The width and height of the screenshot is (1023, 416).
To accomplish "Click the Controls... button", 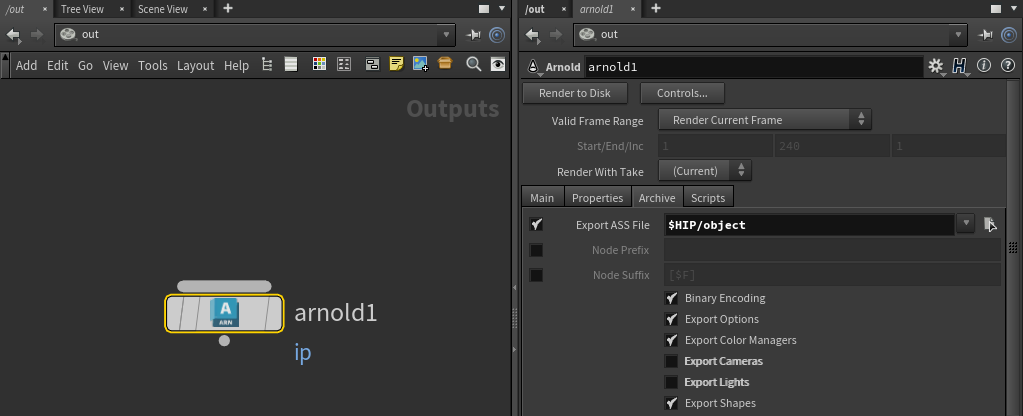I will (x=682, y=93).
